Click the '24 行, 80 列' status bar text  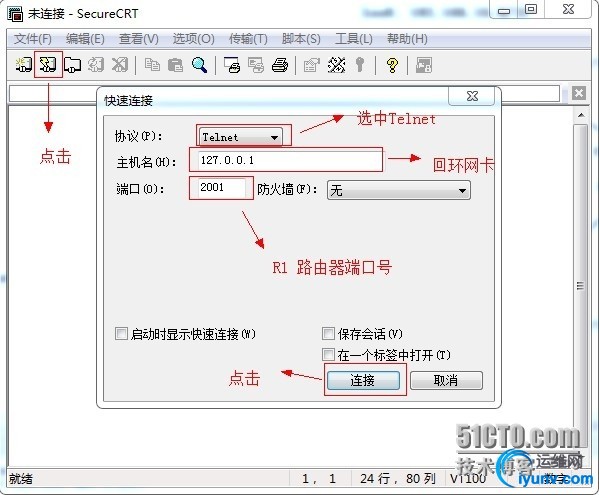(398, 478)
